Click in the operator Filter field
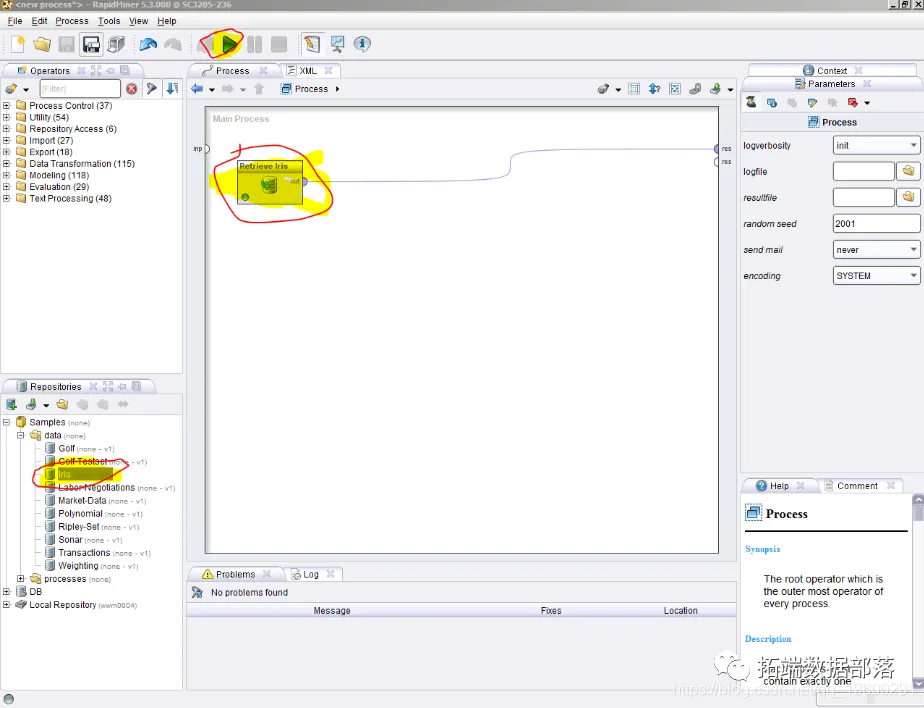924x708 pixels. pyautogui.click(x=80, y=88)
